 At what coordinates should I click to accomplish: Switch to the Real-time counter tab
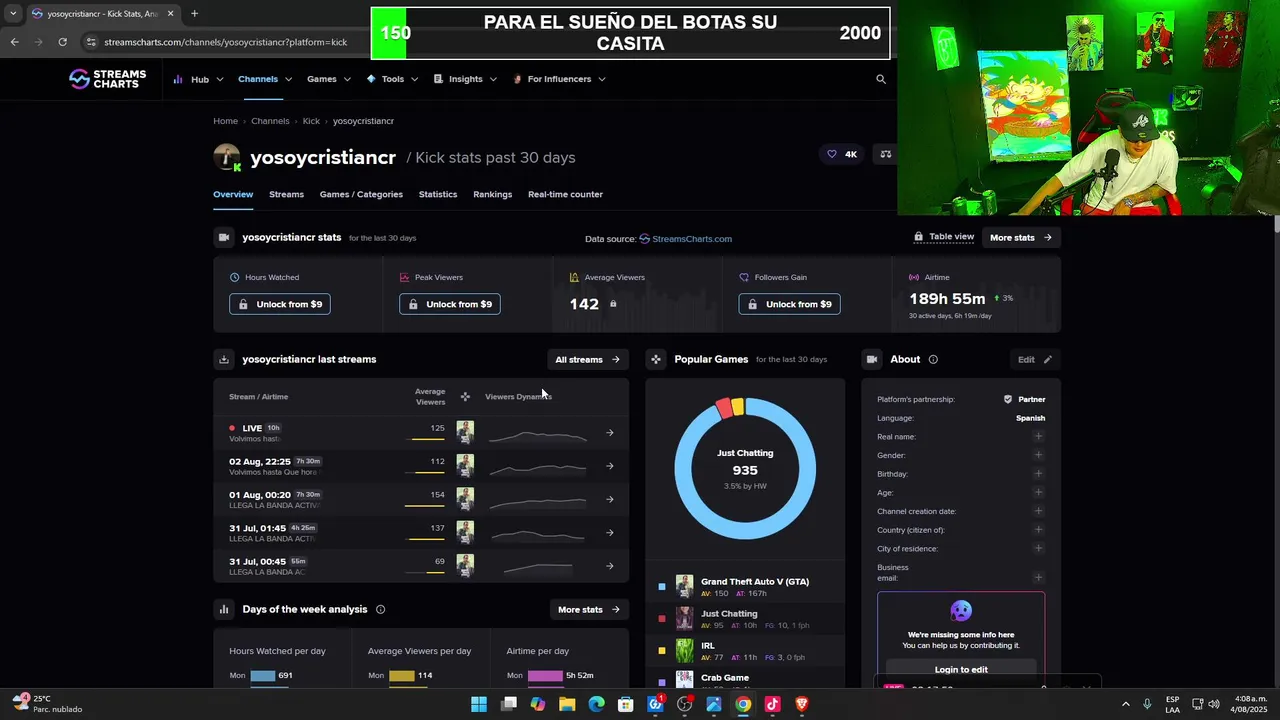point(565,194)
